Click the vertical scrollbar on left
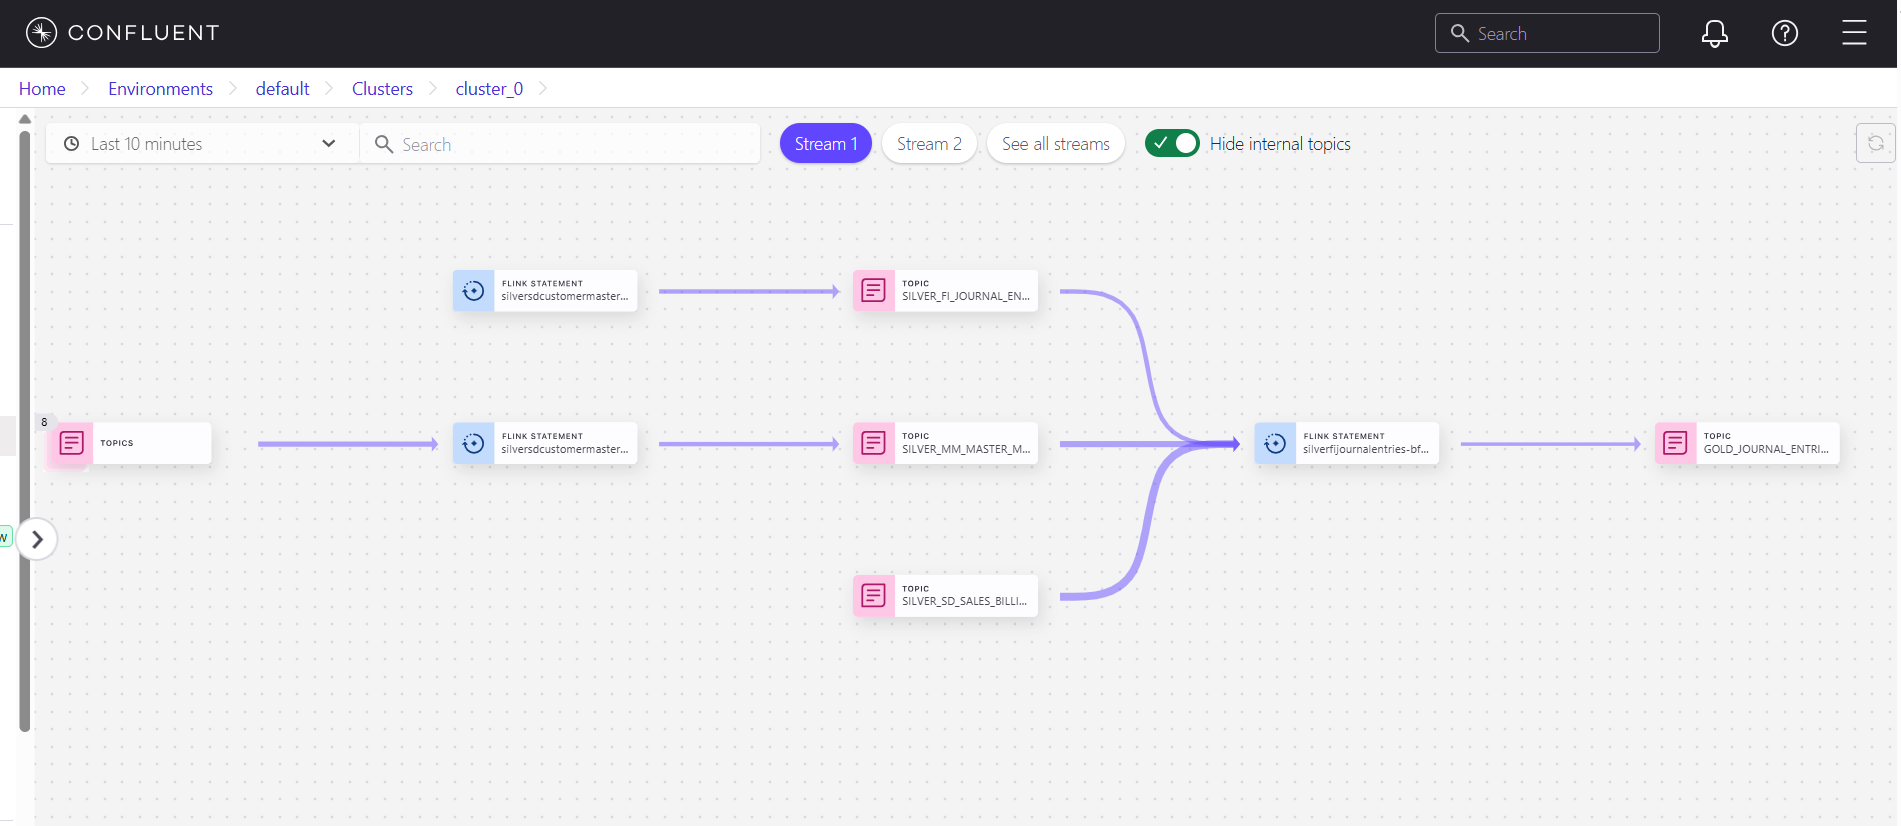 pos(24,430)
